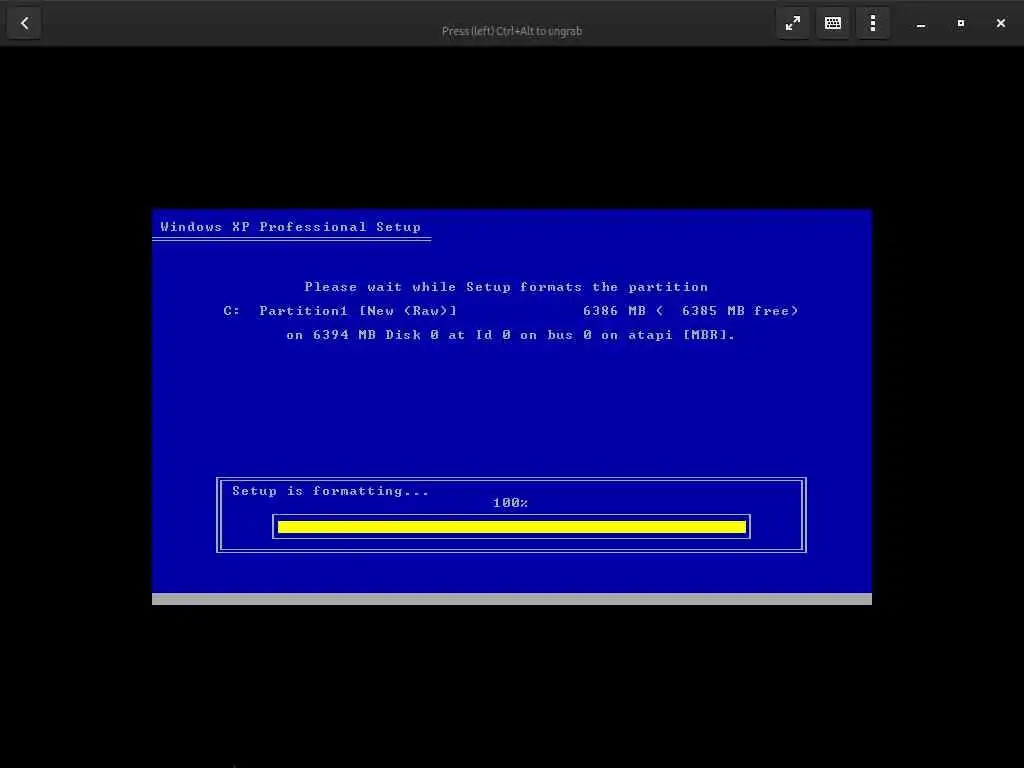Screen dimensions: 1024x768
Task: Click the gray status bar below setup screen
Action: [x=511, y=599]
